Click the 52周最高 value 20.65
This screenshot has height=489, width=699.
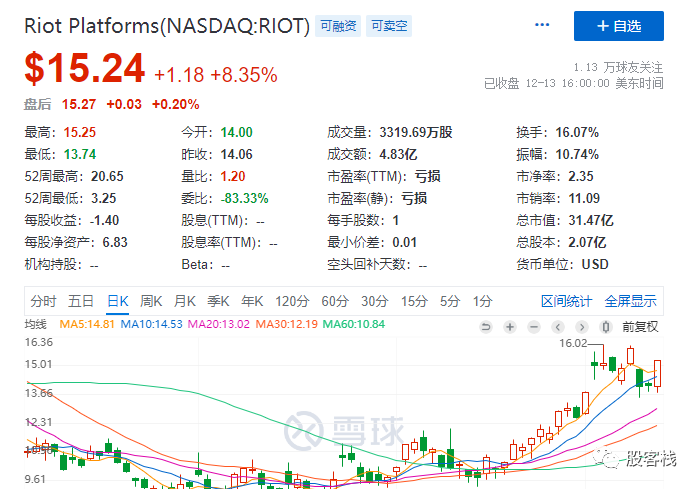pyautogui.click(x=107, y=177)
